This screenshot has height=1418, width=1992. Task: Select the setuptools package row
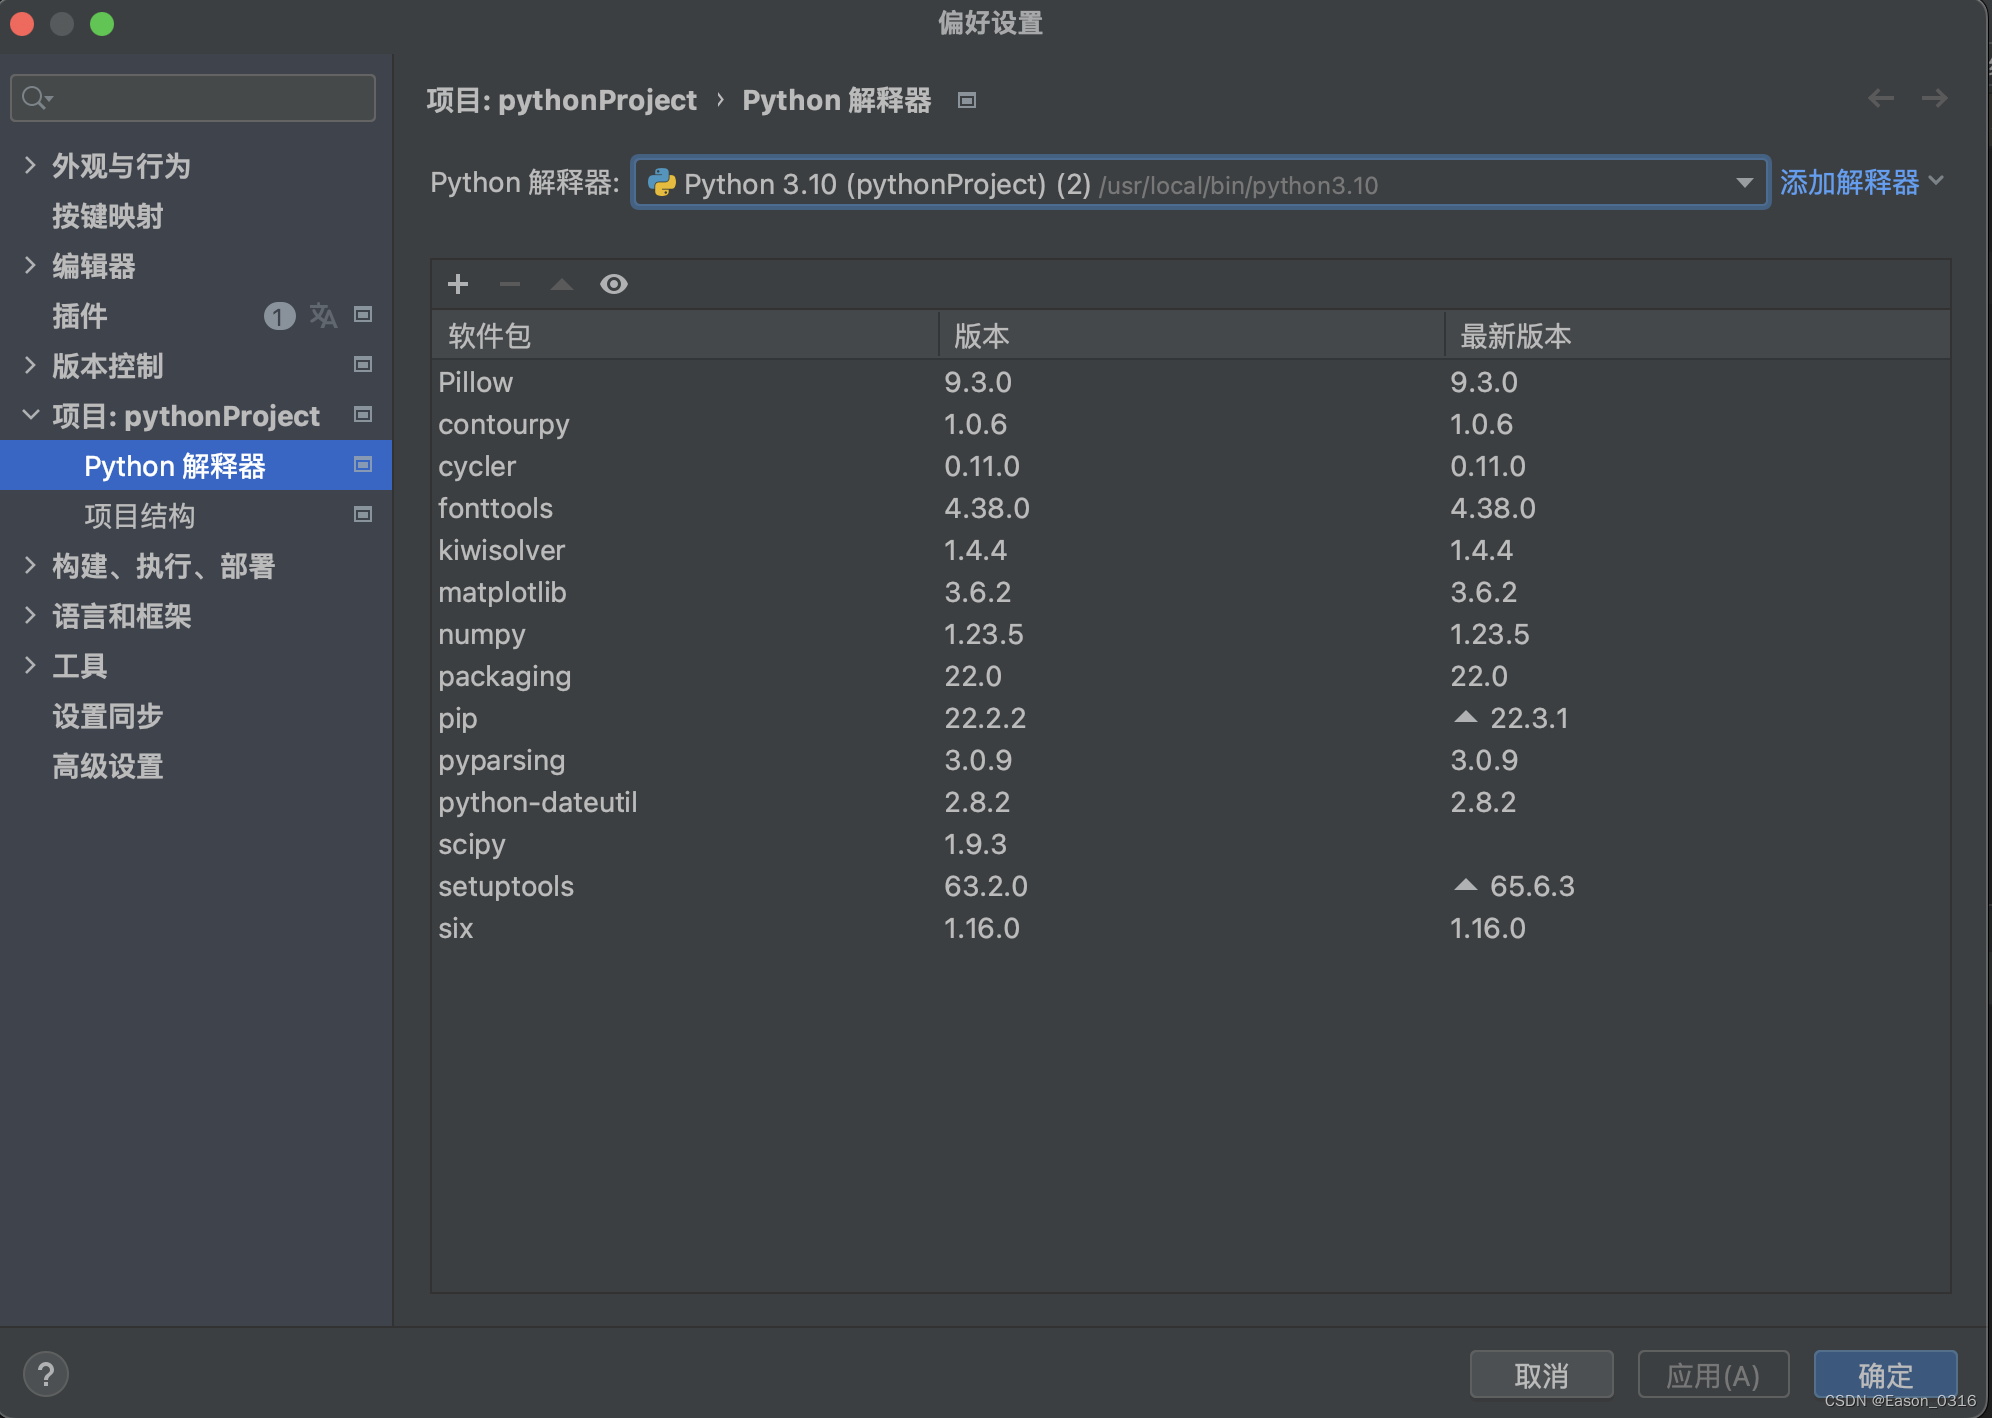1190,886
